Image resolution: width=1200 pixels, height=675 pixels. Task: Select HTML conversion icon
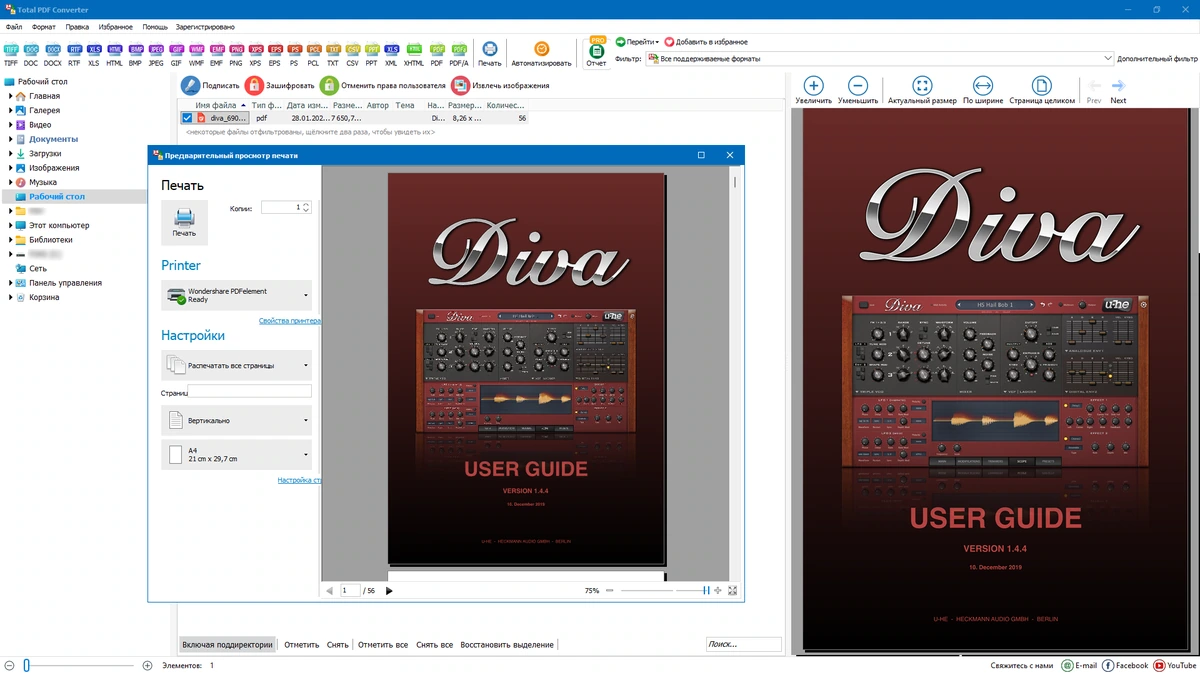point(115,54)
